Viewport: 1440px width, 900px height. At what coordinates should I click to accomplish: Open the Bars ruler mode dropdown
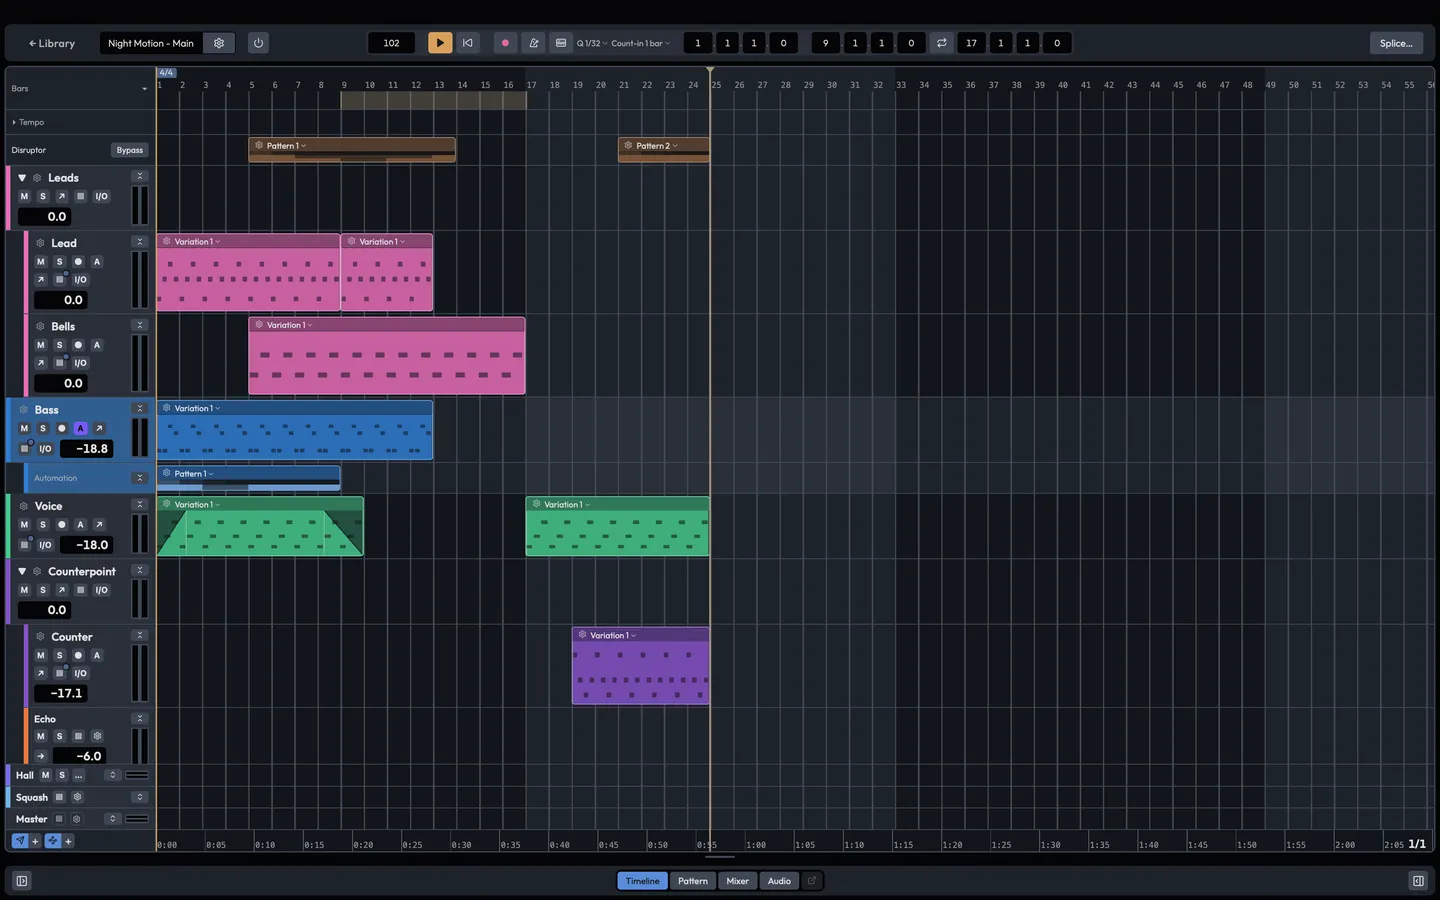(x=79, y=88)
